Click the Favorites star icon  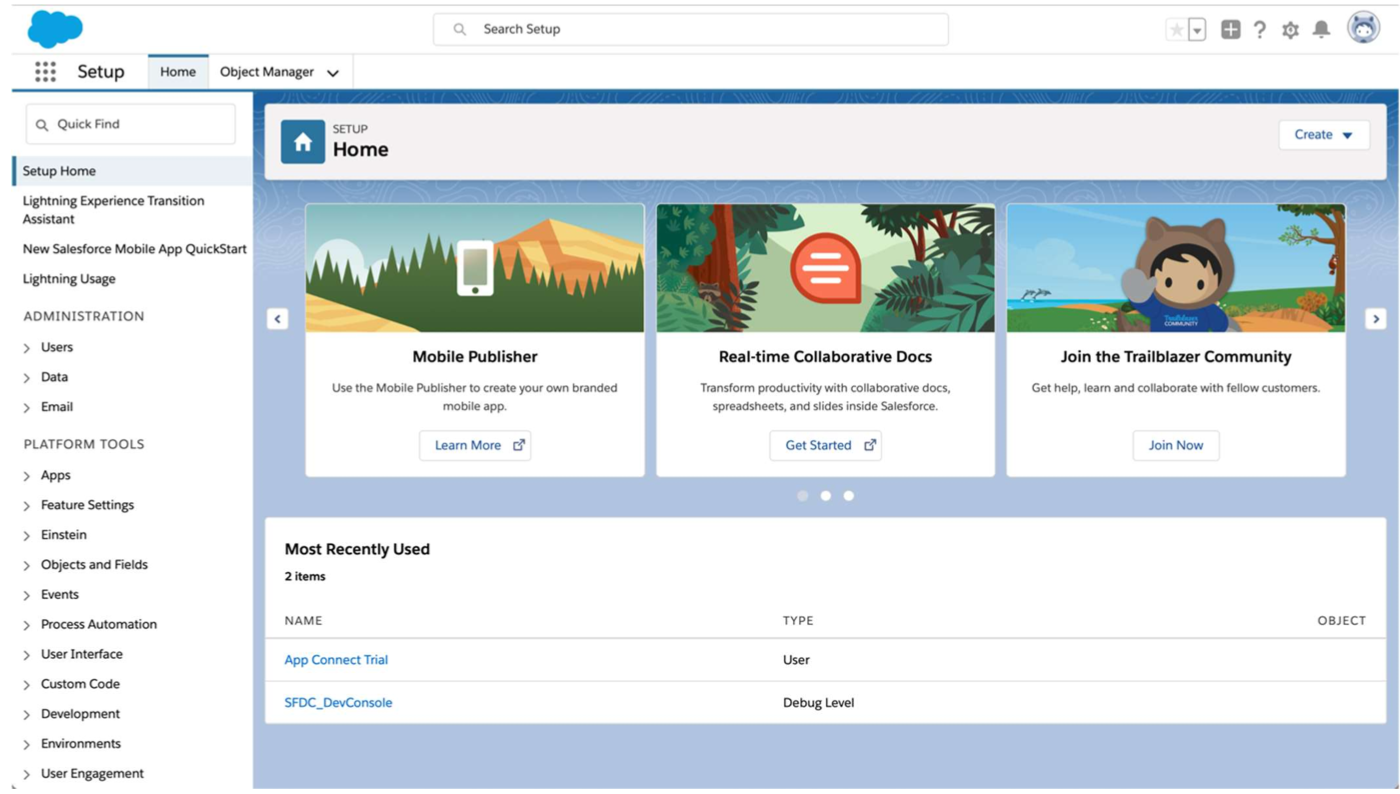pos(1177,30)
